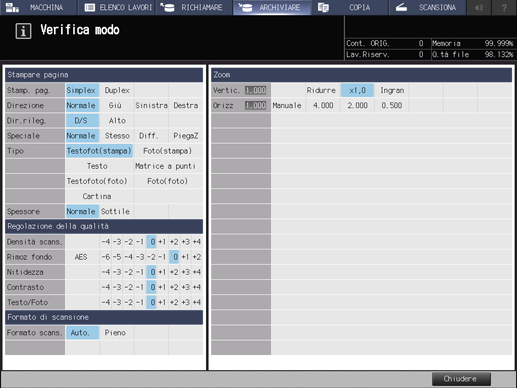Choose 0.500 zoom preset
The image size is (517, 388).
tap(391, 105)
